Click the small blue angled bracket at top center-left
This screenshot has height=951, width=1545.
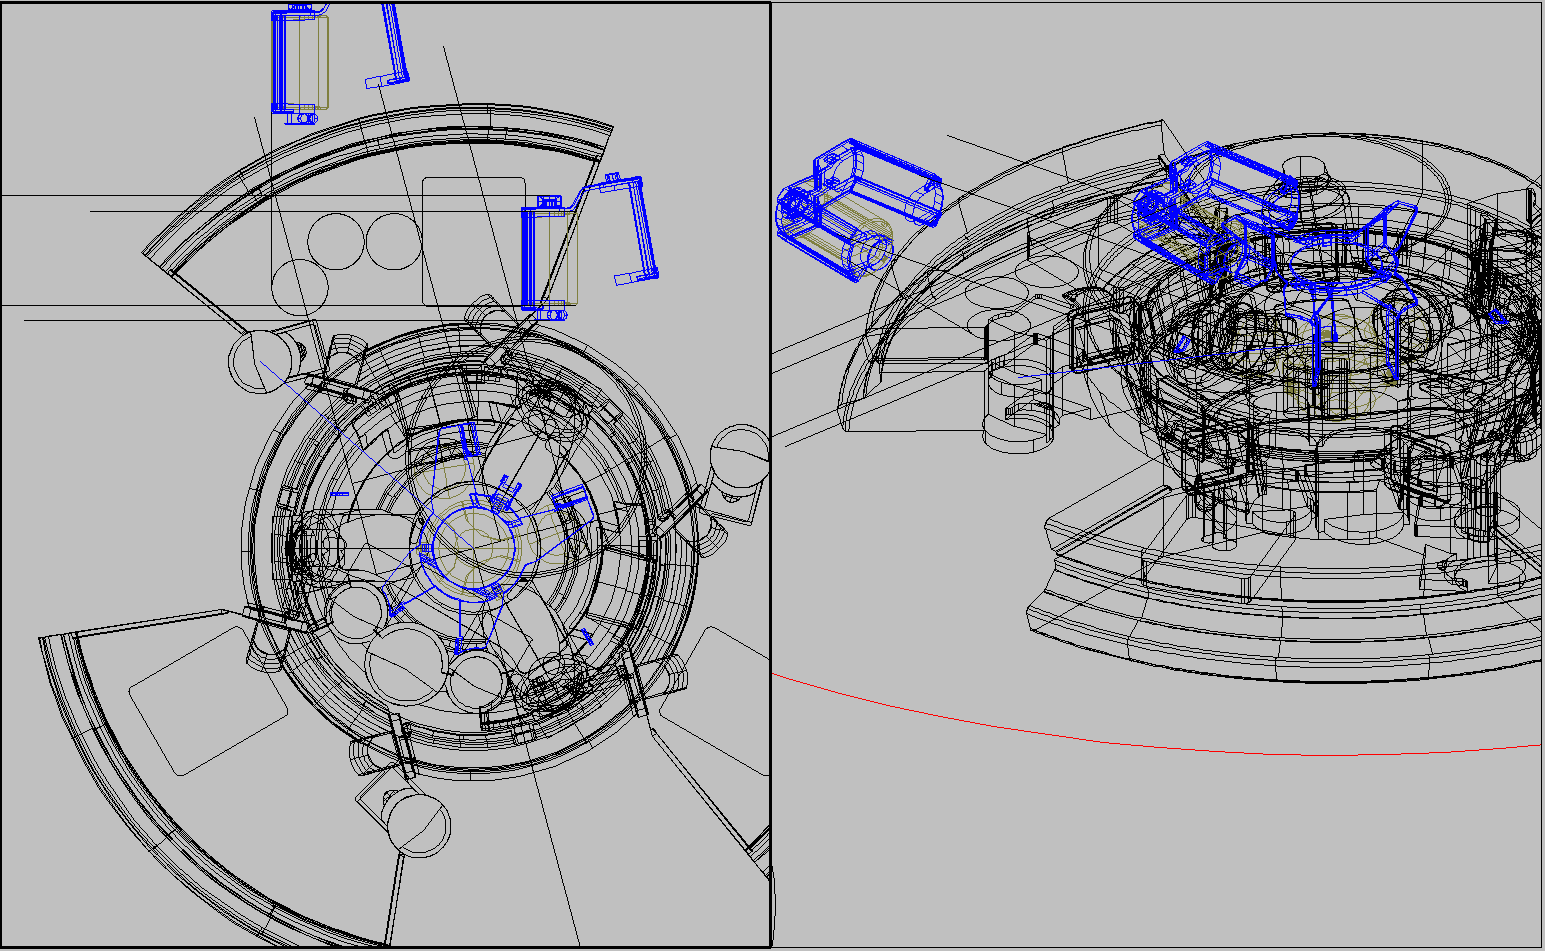392,50
